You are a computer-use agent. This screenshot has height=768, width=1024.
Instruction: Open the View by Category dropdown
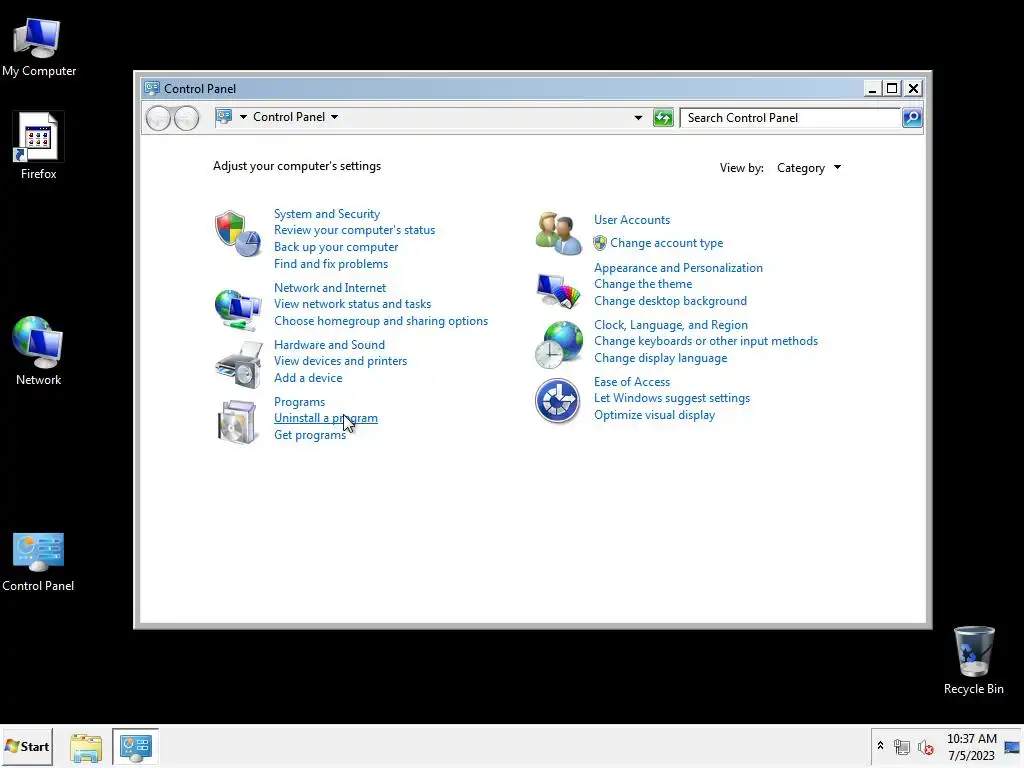pos(808,168)
